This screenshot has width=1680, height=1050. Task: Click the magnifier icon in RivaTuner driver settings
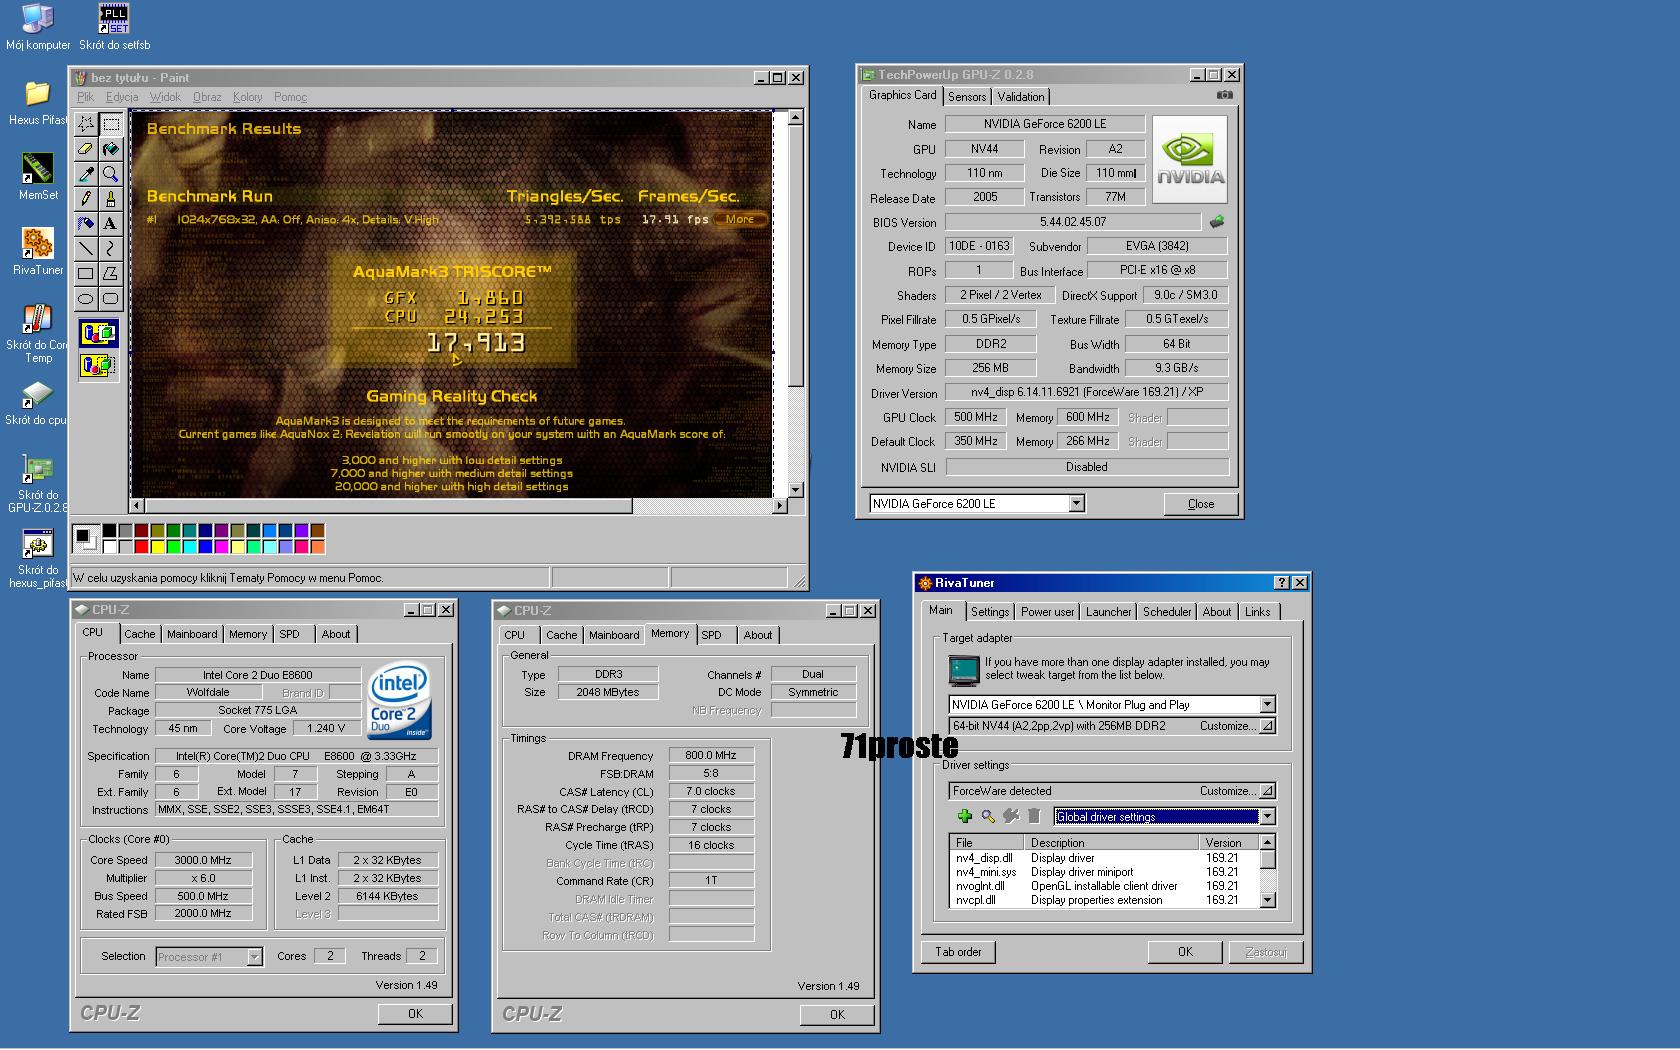(988, 816)
